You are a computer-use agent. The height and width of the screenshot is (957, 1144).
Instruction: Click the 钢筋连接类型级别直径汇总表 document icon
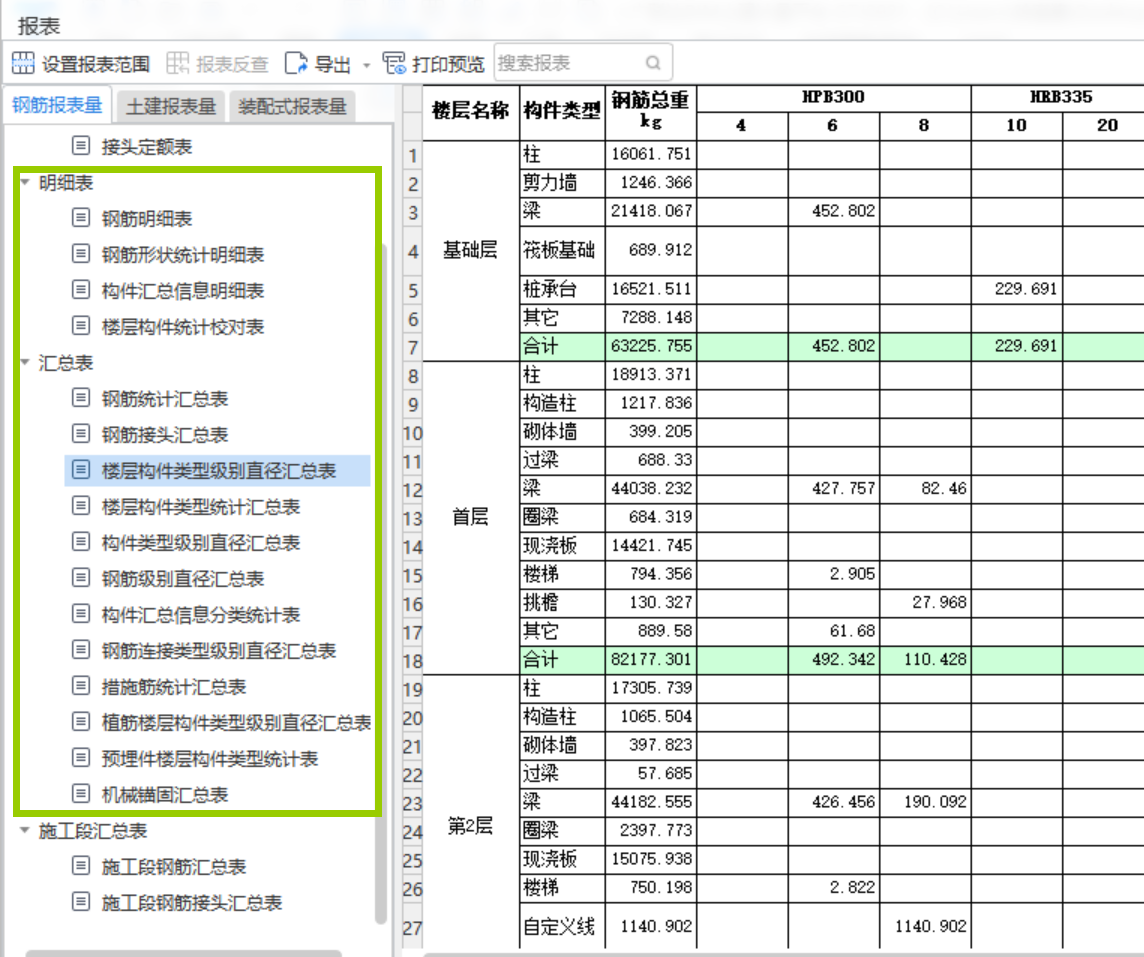tap(81, 649)
